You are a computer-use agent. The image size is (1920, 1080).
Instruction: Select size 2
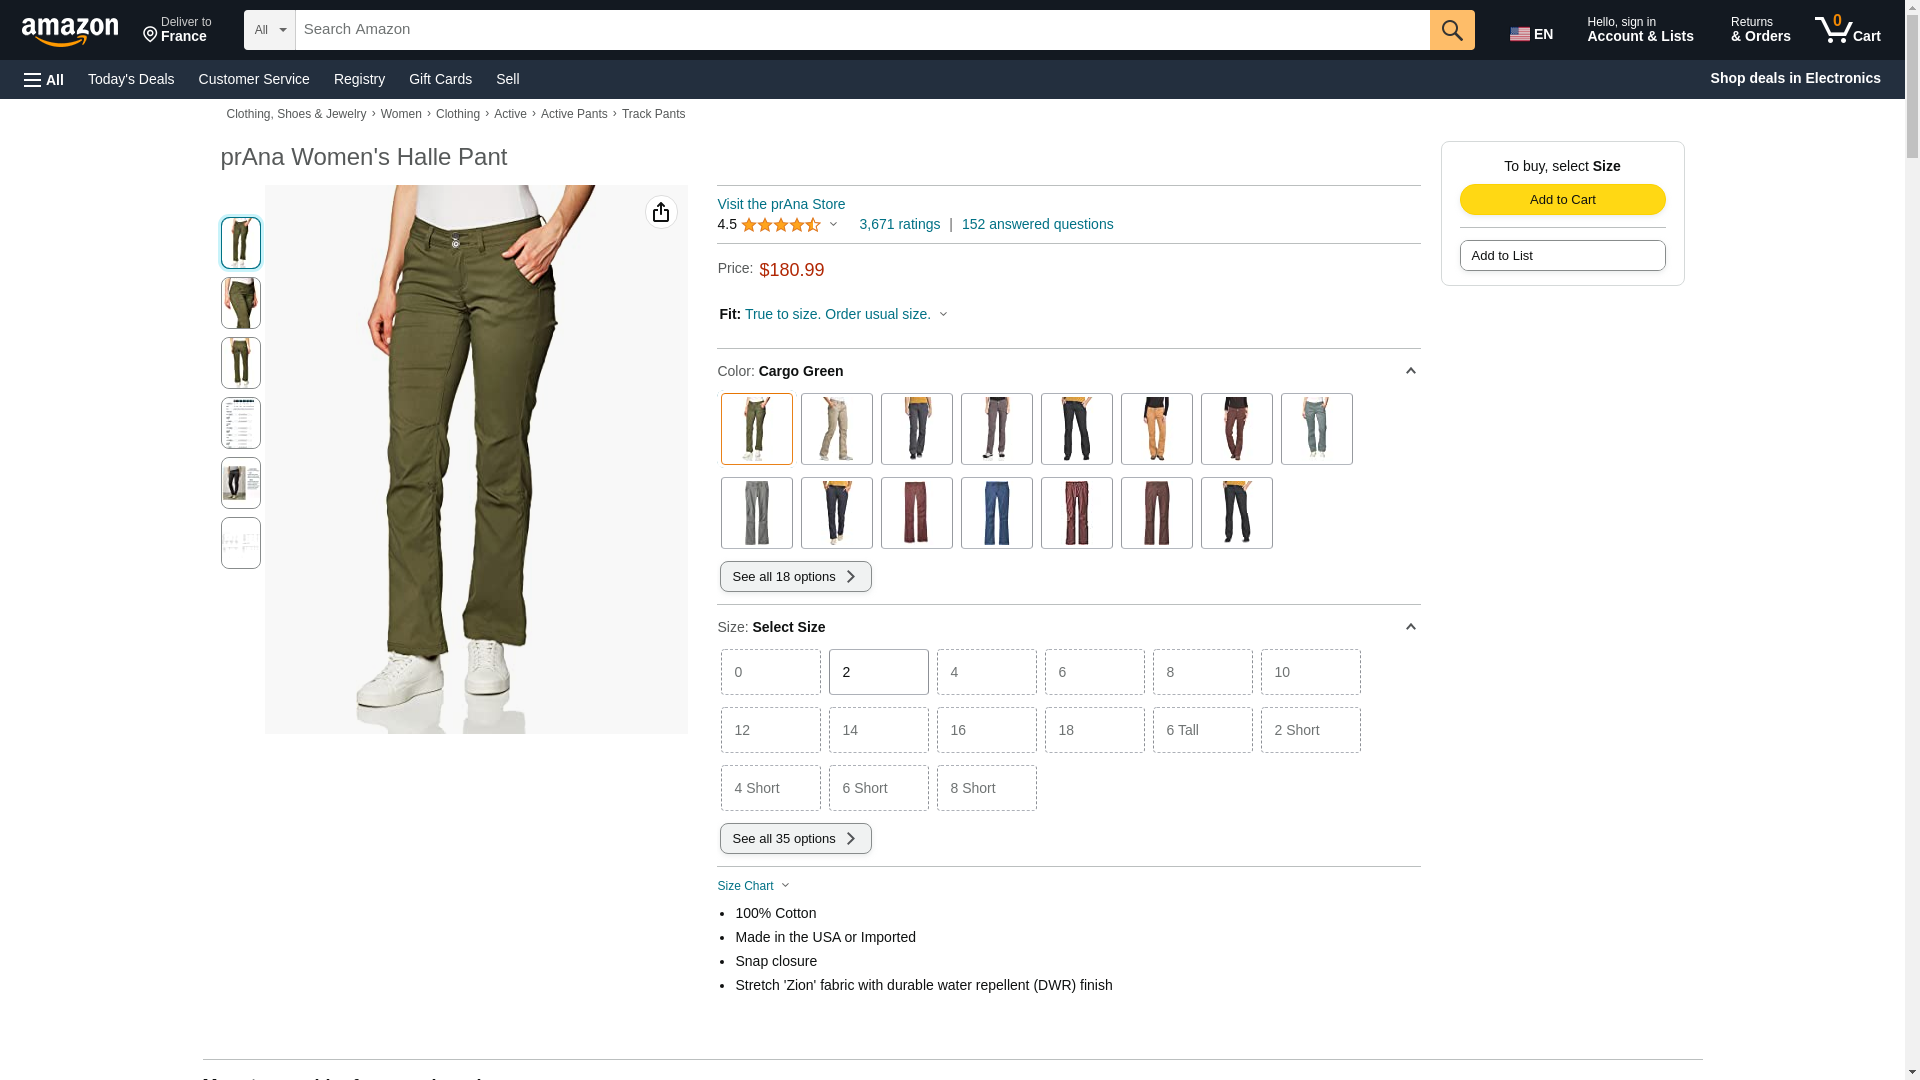878,672
